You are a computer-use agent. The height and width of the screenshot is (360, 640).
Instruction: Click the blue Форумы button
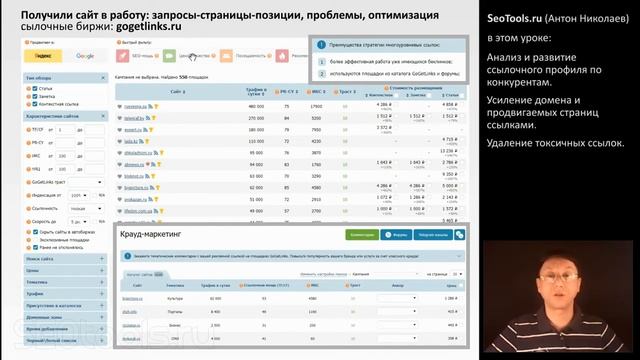[396, 235]
